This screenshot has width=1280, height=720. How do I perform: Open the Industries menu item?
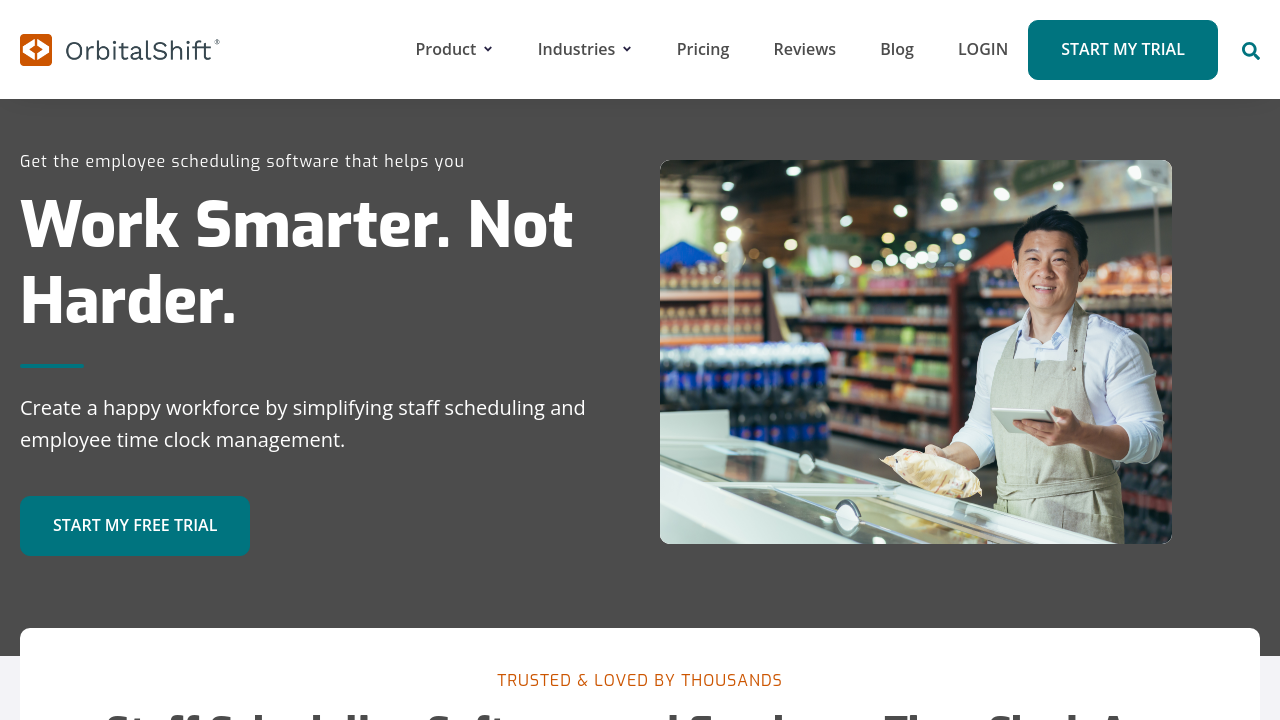coord(576,49)
